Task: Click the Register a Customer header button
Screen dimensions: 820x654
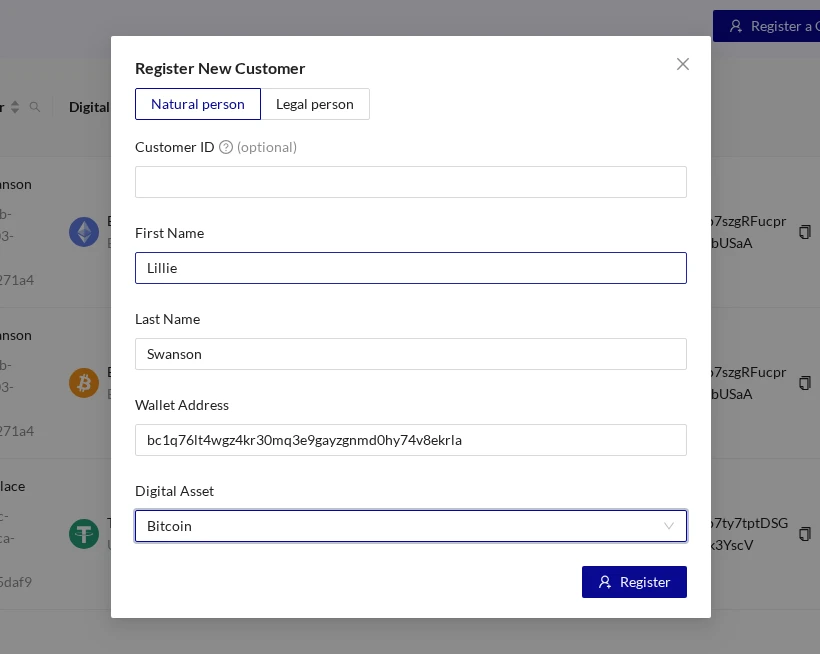Action: (767, 26)
